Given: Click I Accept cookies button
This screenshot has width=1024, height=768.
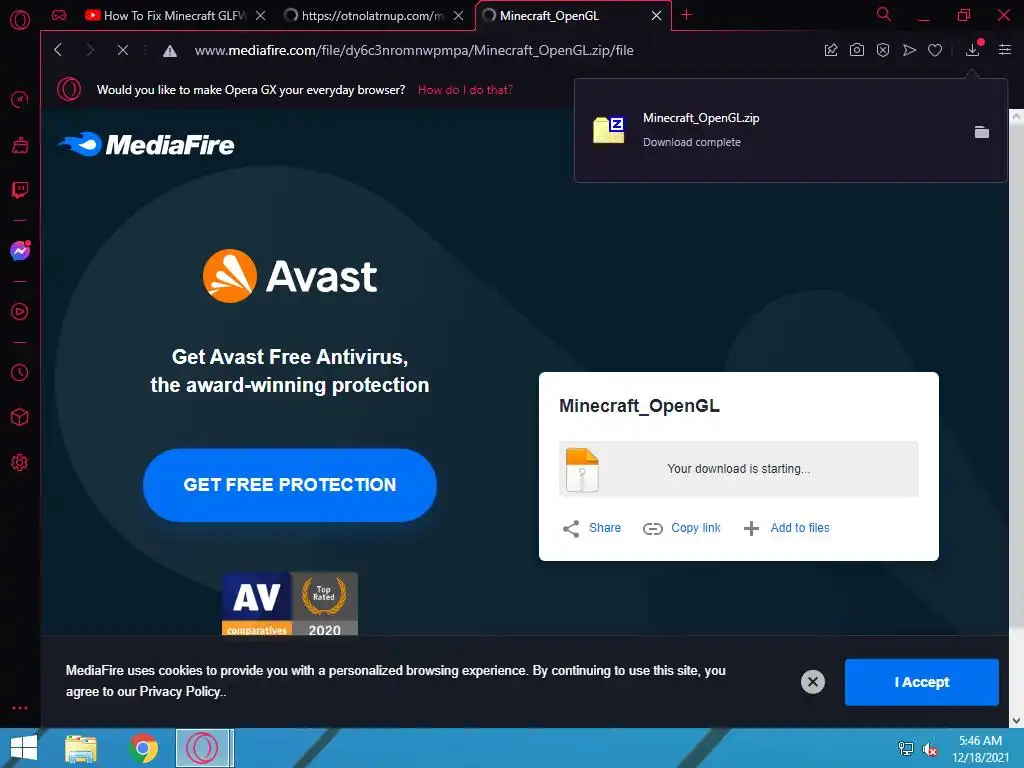Looking at the screenshot, I should (921, 682).
